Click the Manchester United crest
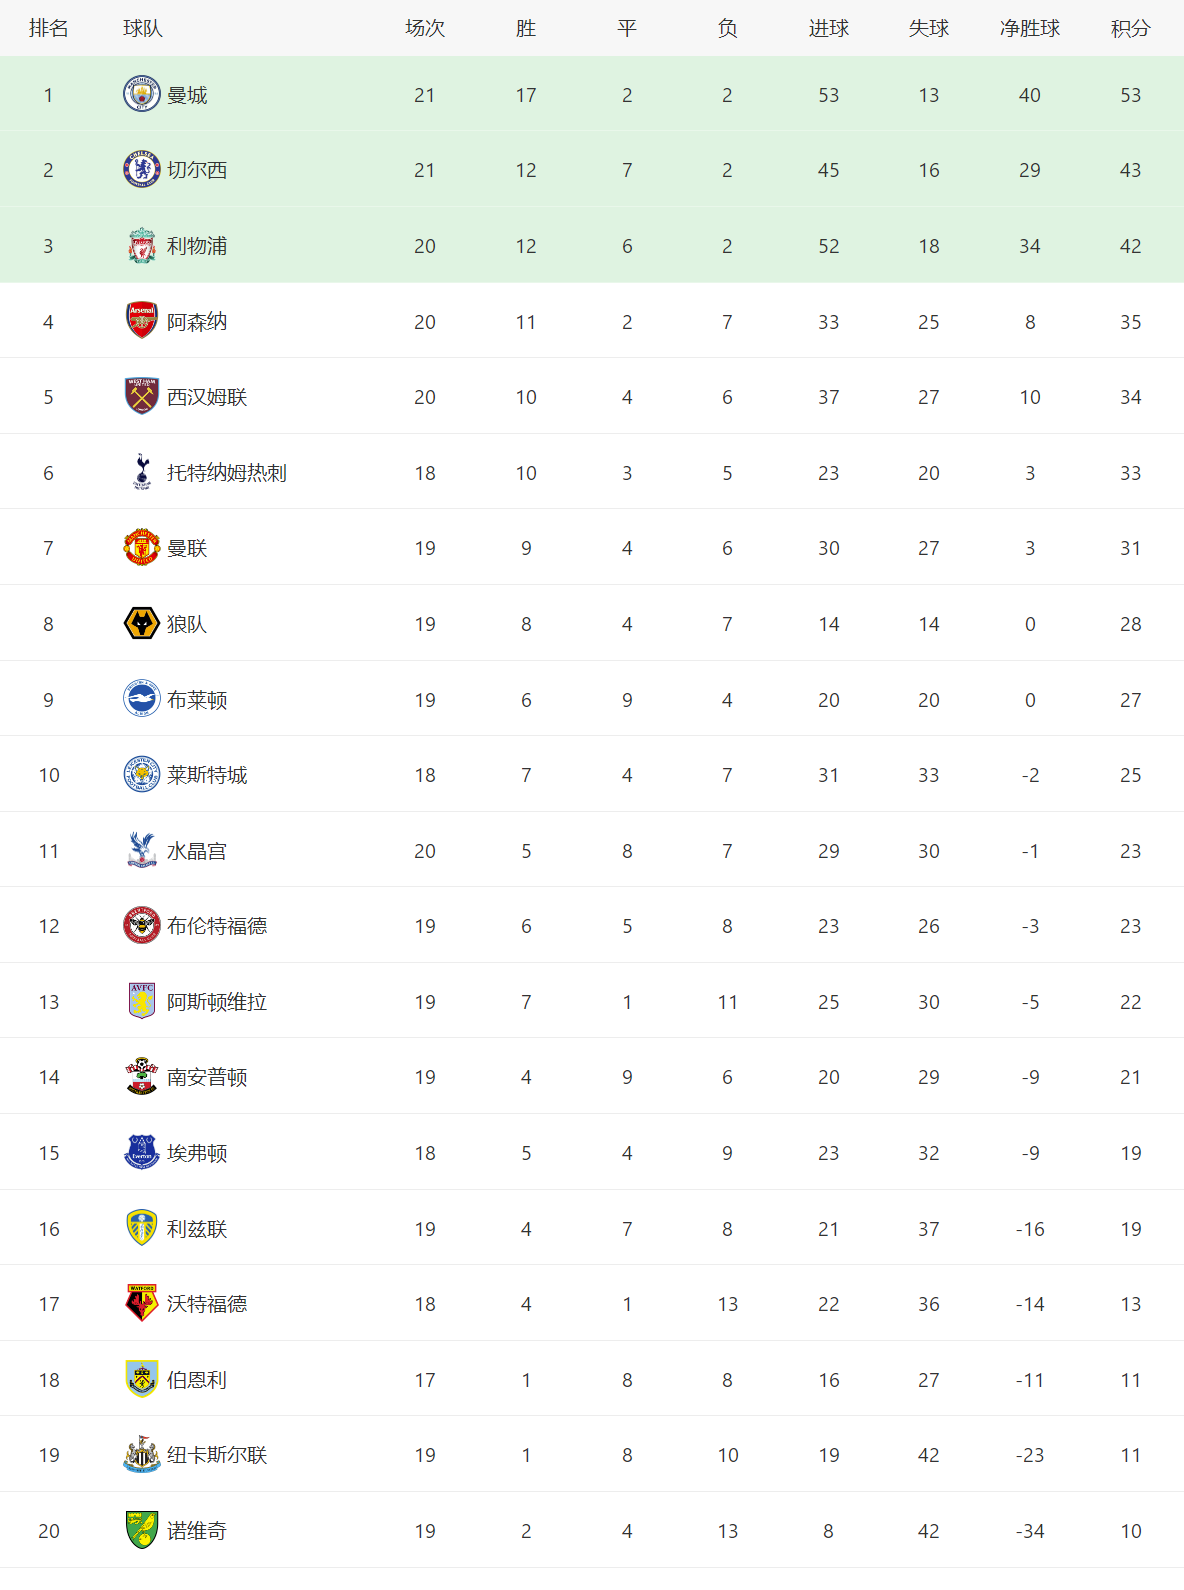Image resolution: width=1184 pixels, height=1590 pixels. pos(142,548)
